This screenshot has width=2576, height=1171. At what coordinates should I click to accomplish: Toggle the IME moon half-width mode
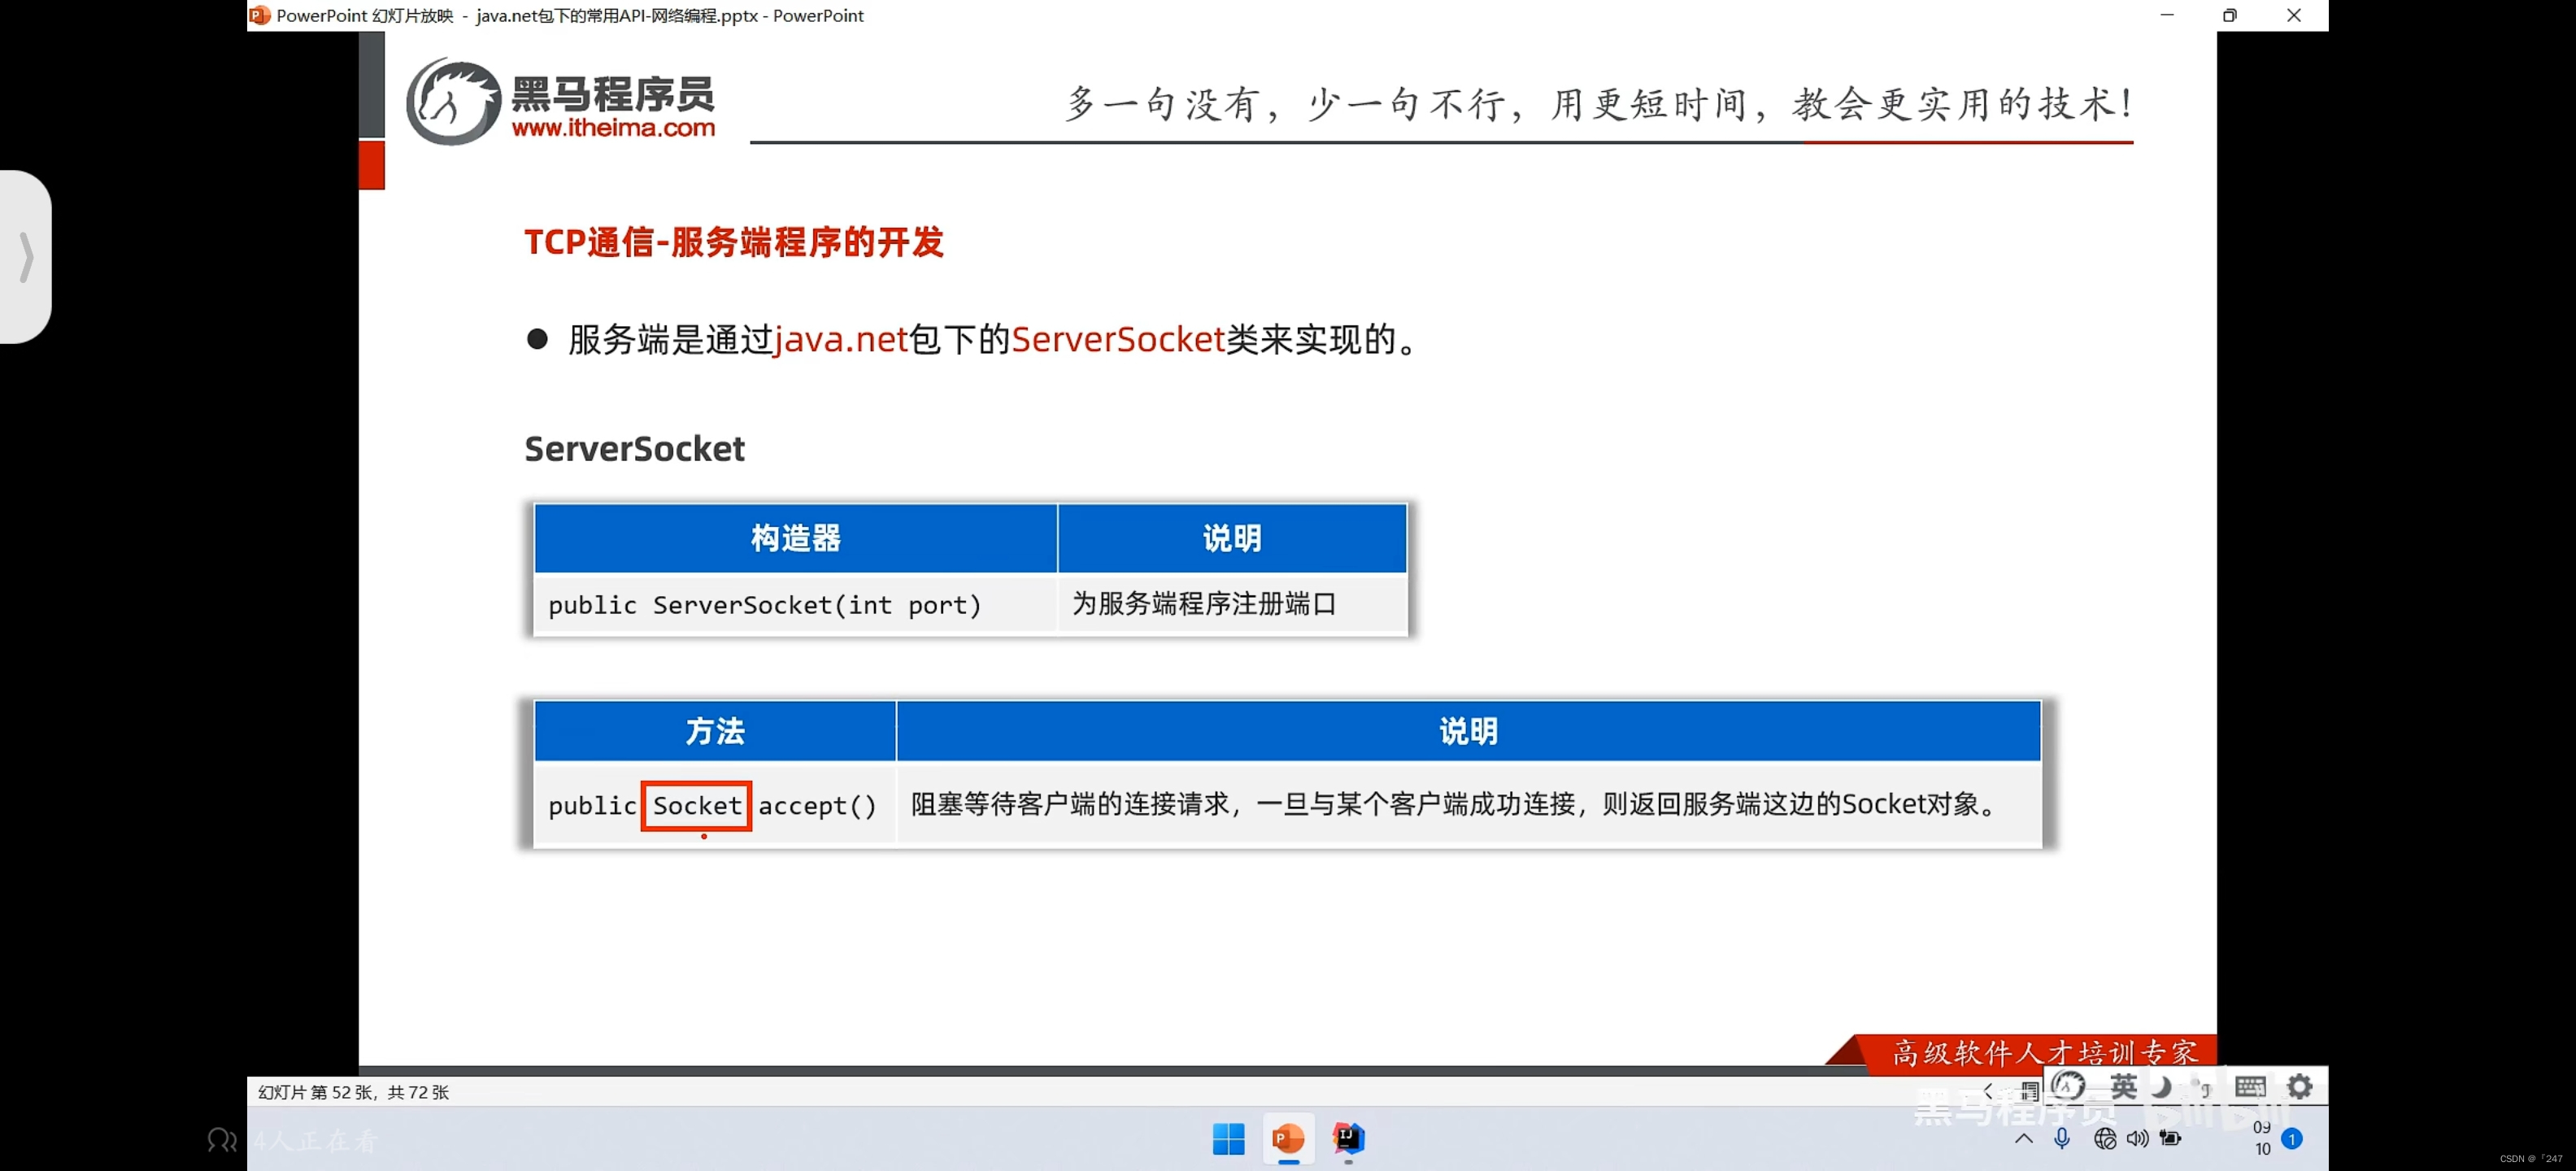[x=2161, y=1086]
